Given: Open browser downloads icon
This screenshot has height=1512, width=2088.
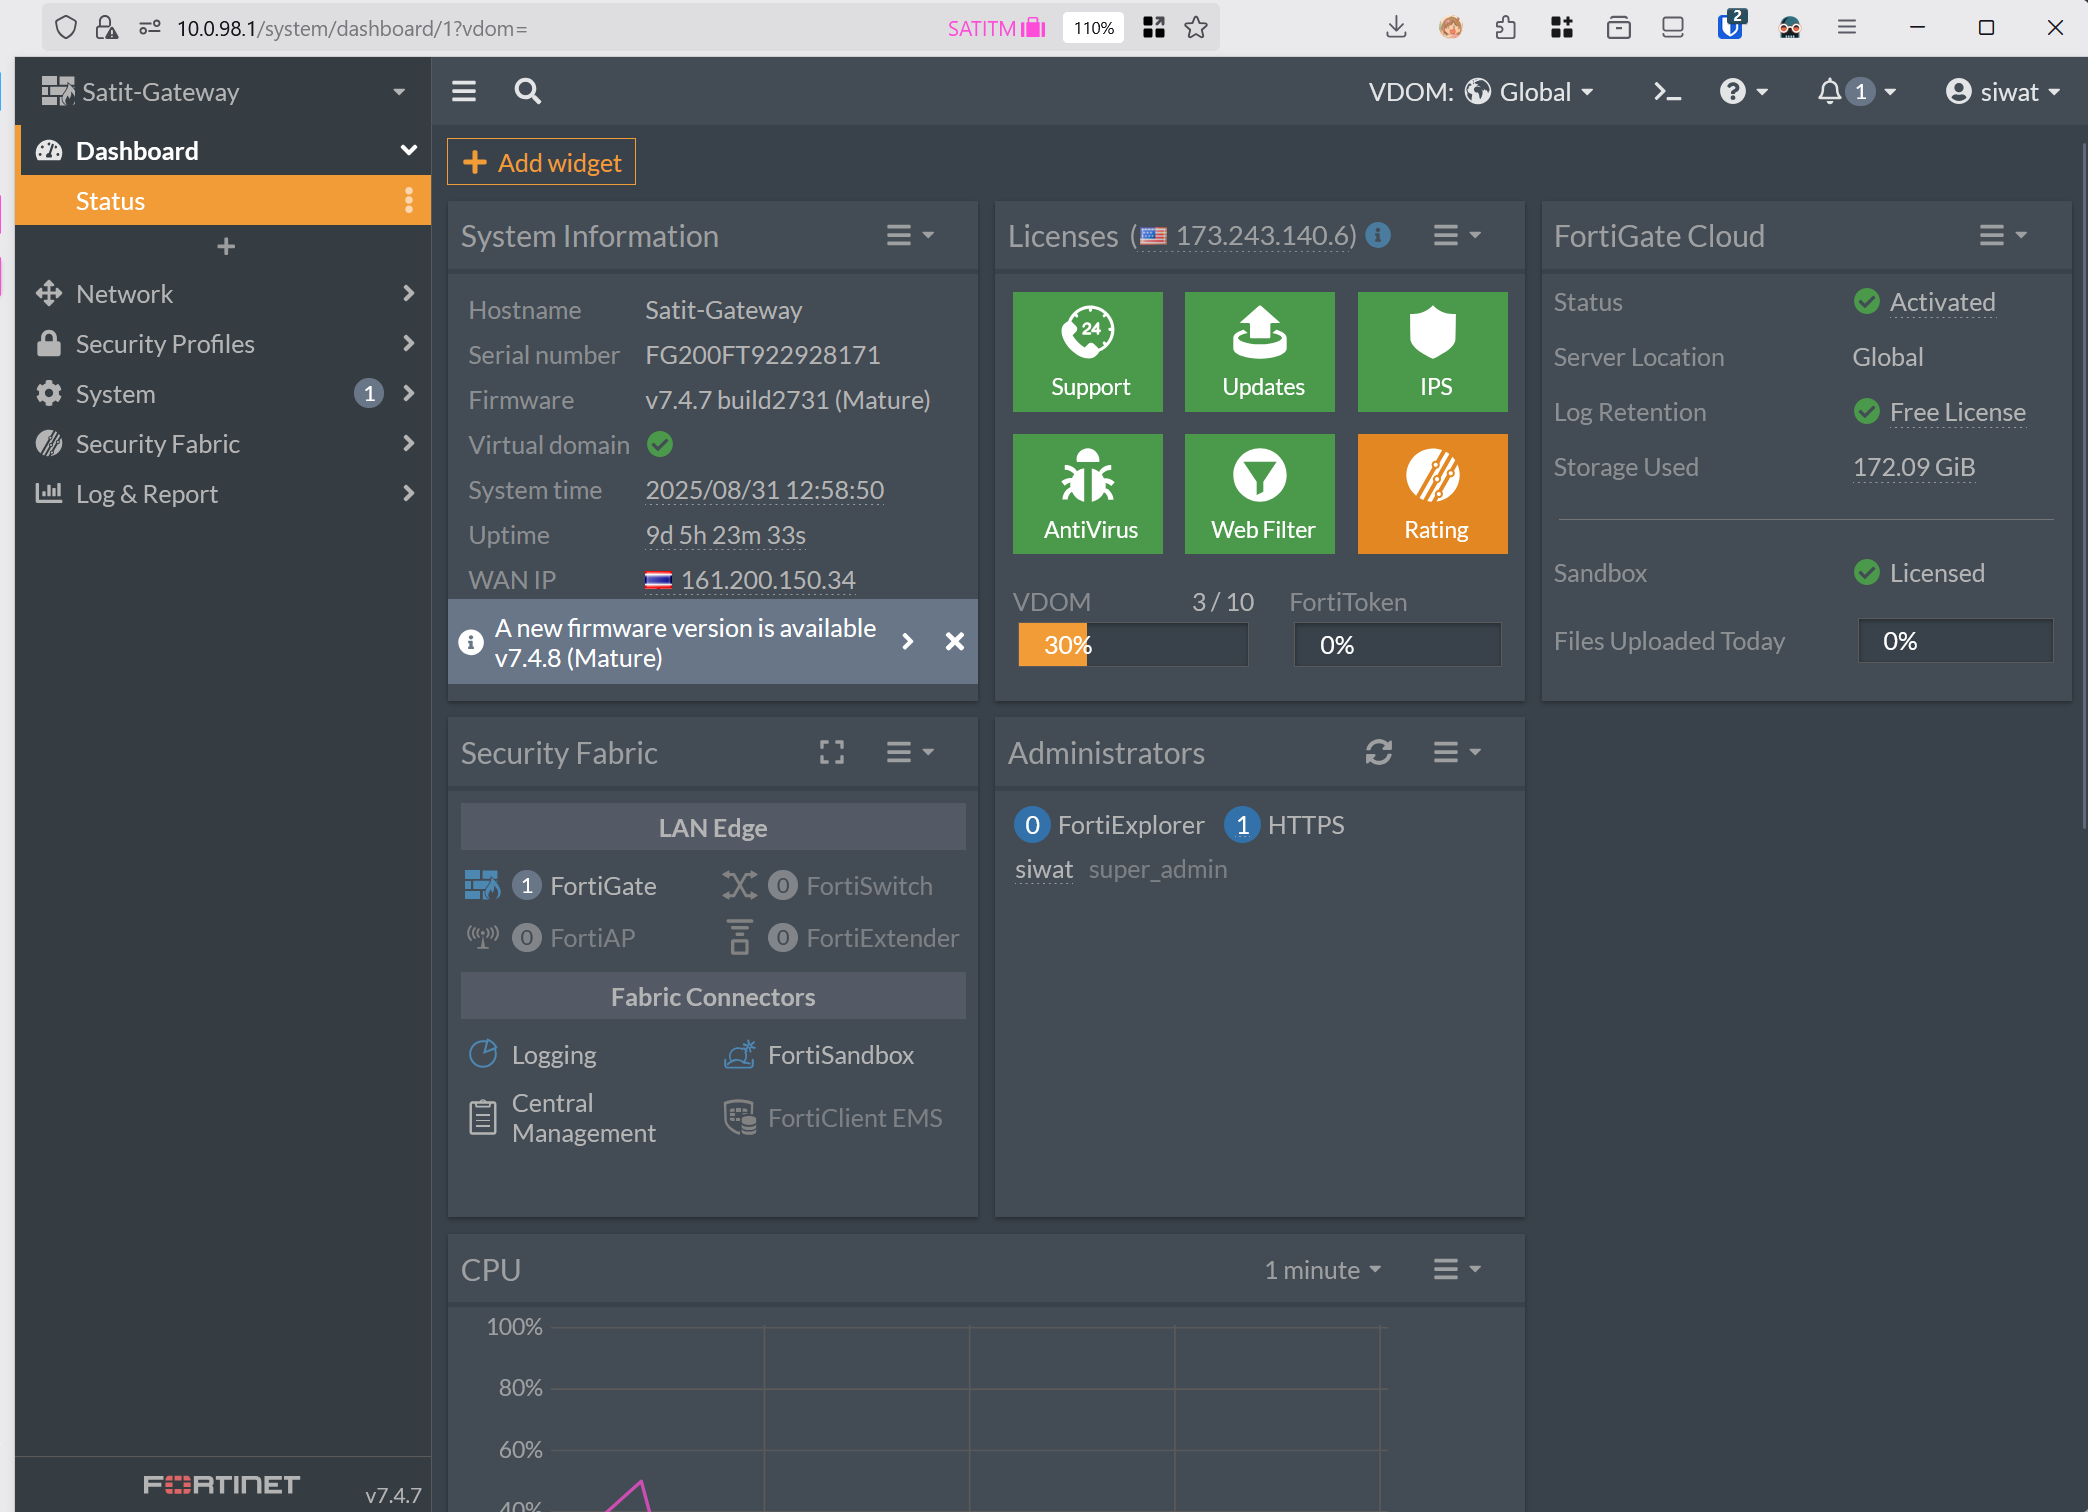Looking at the screenshot, I should point(1396,28).
